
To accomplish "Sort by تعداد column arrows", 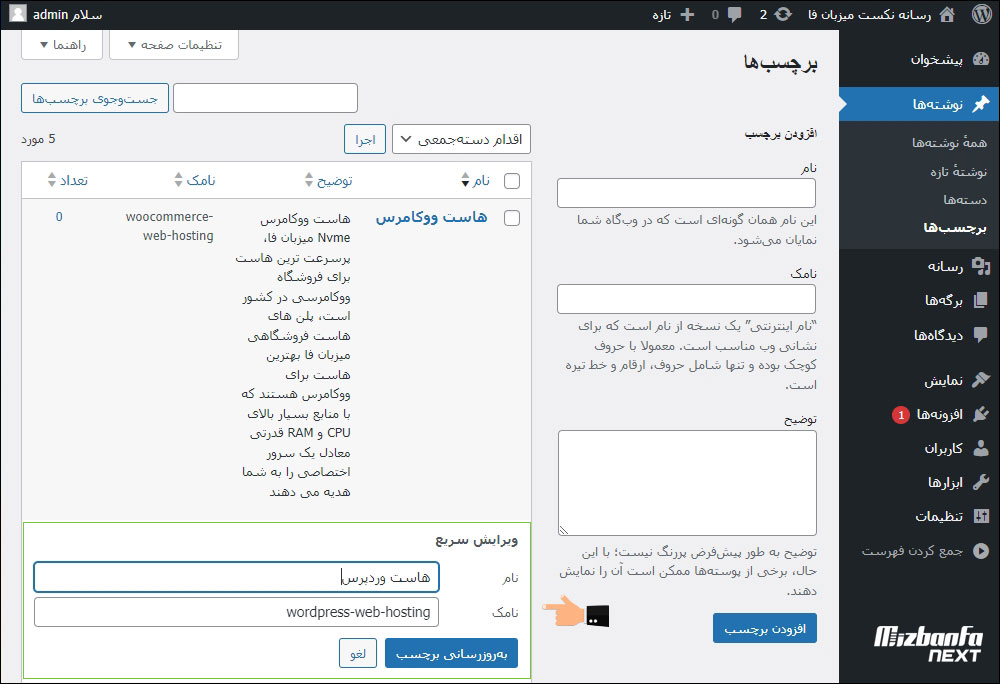I will coord(52,180).
